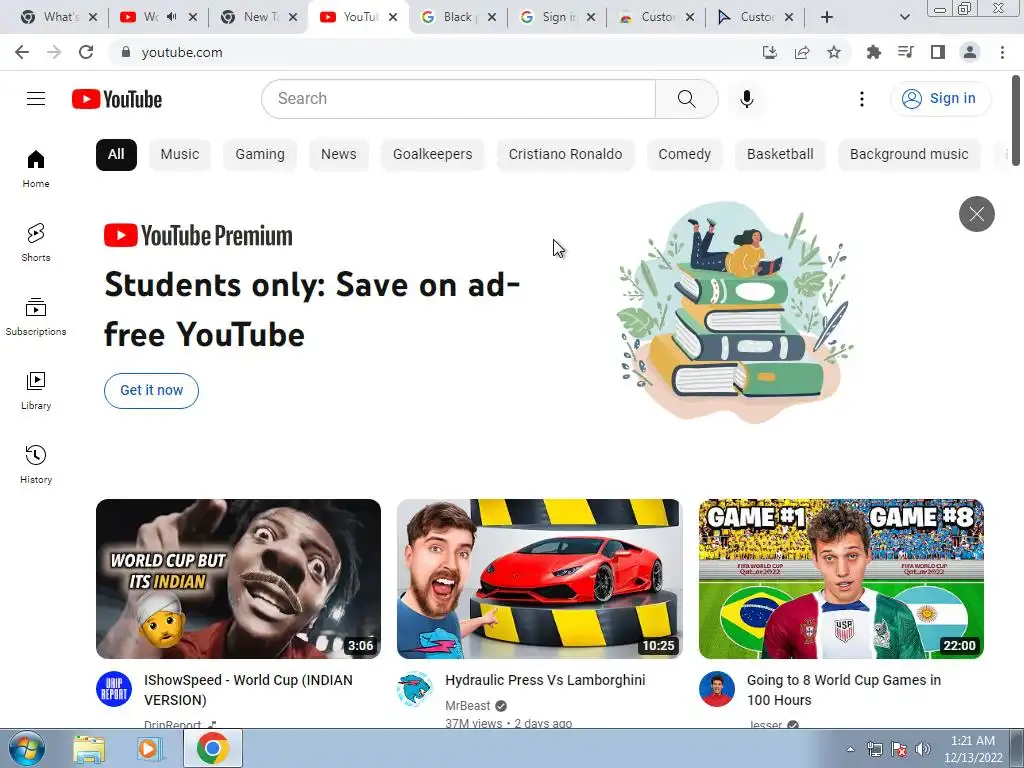Open MrBeast channel name link
The height and width of the screenshot is (768, 1024).
coord(468,706)
